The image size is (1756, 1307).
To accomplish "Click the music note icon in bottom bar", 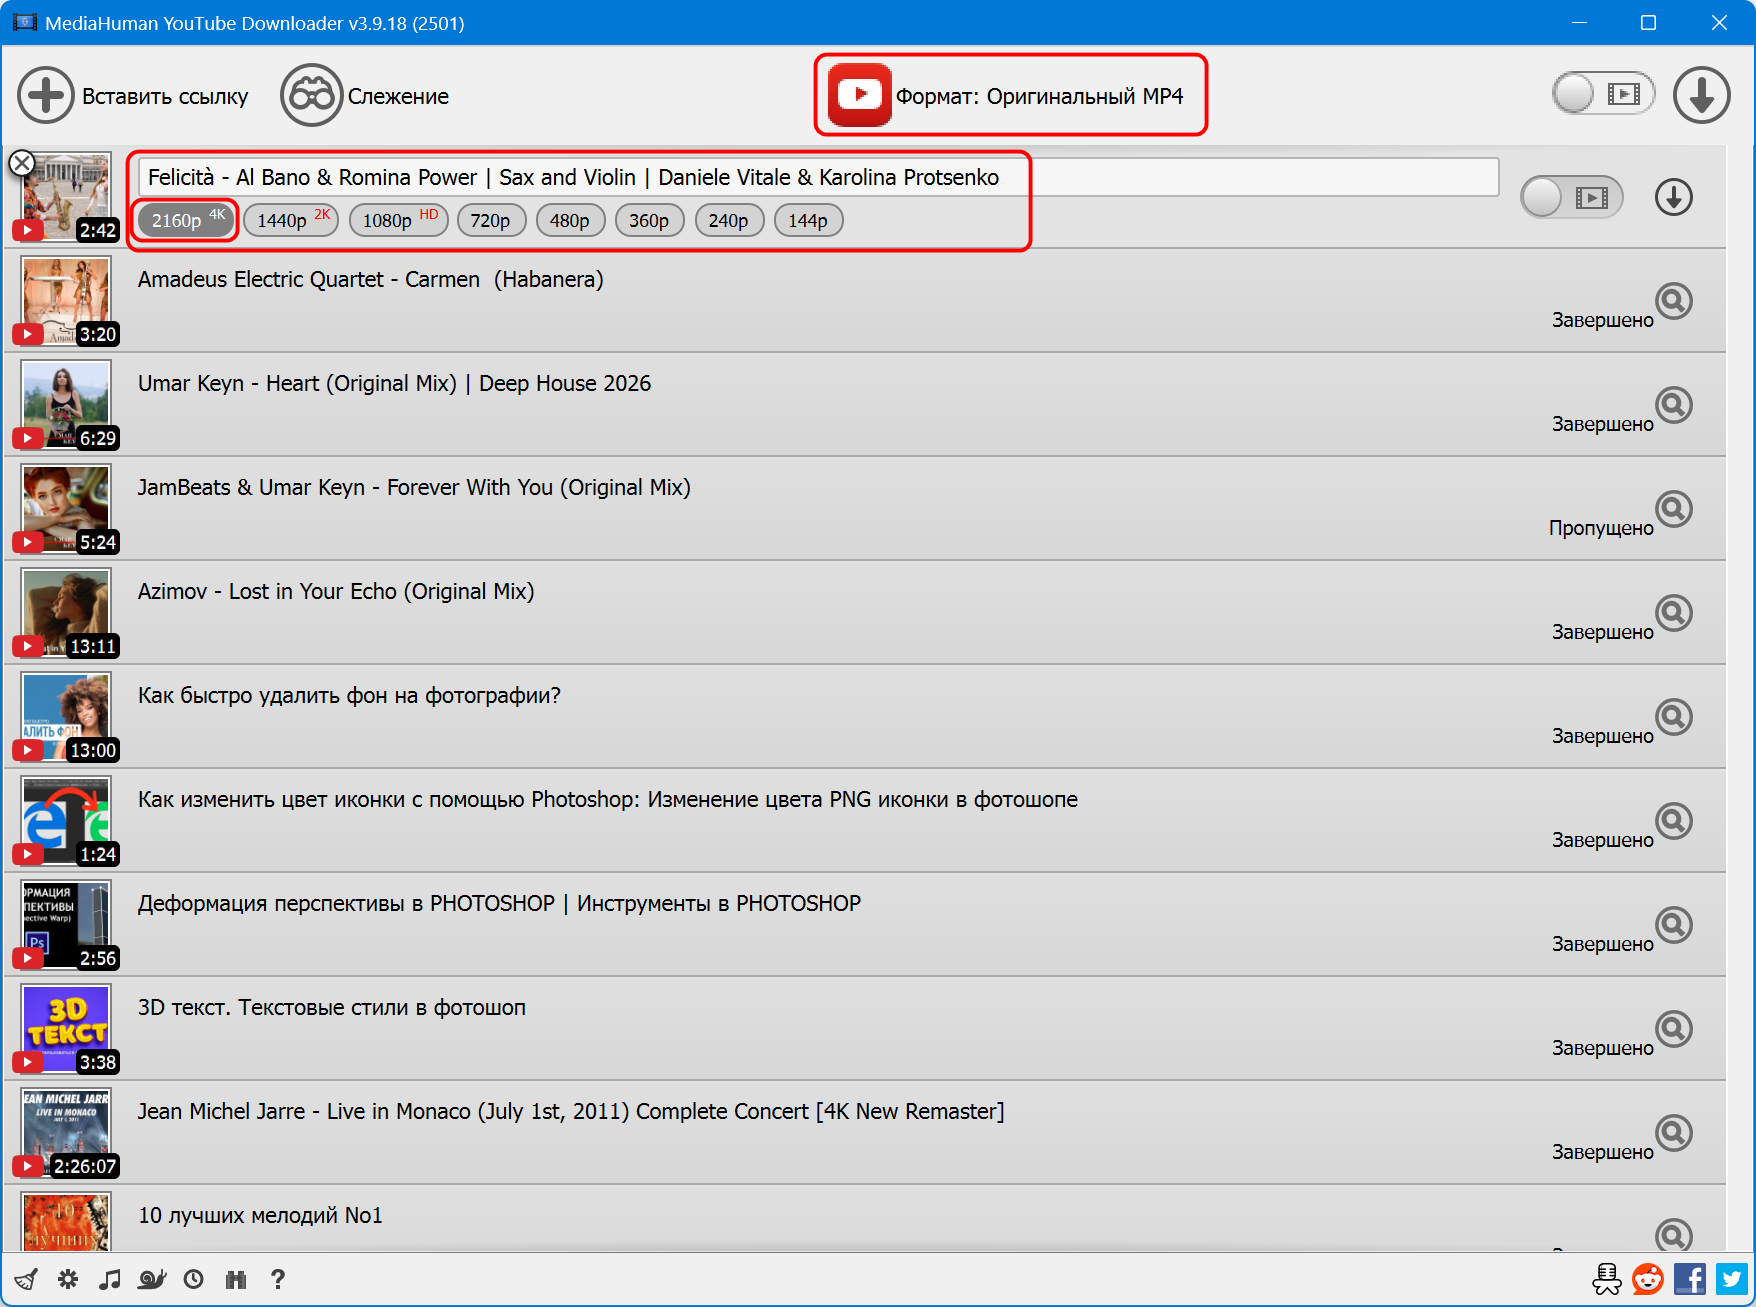I will point(110,1279).
